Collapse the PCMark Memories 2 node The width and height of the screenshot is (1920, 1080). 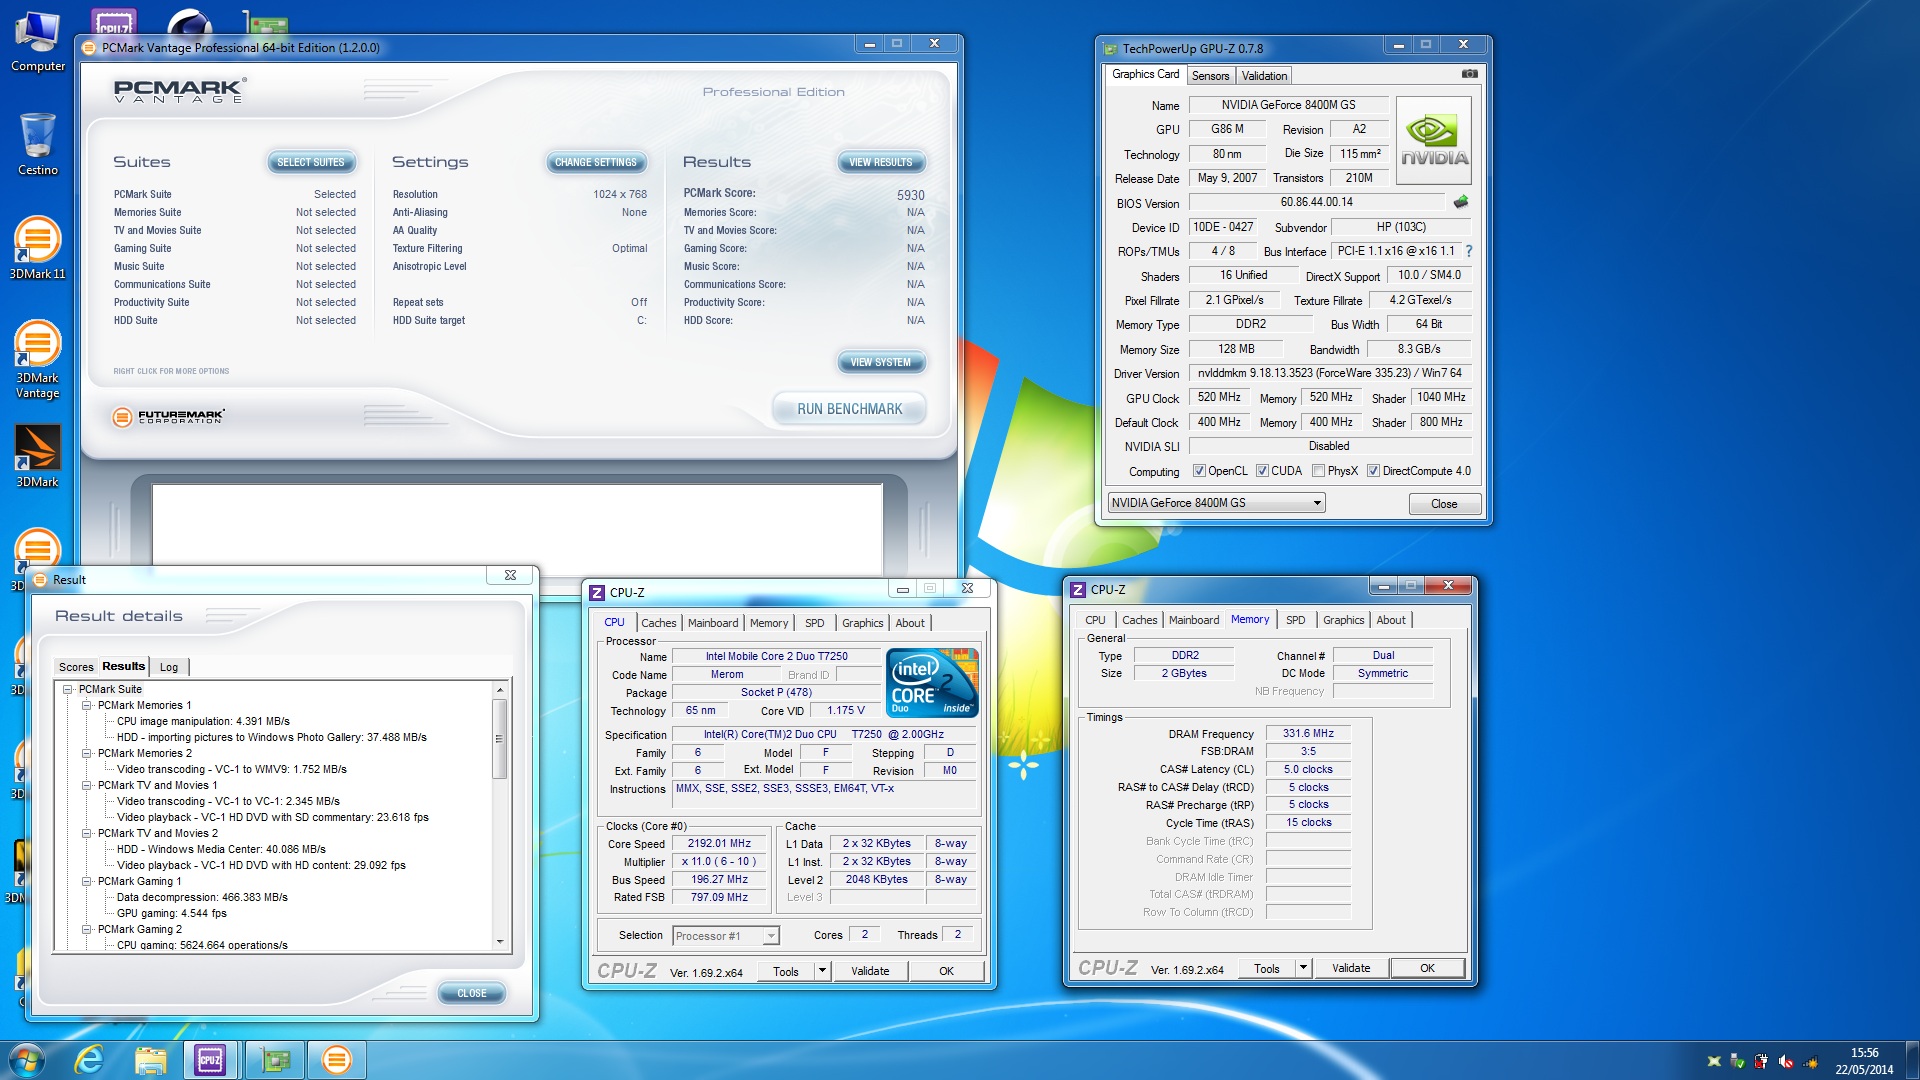tap(87, 753)
